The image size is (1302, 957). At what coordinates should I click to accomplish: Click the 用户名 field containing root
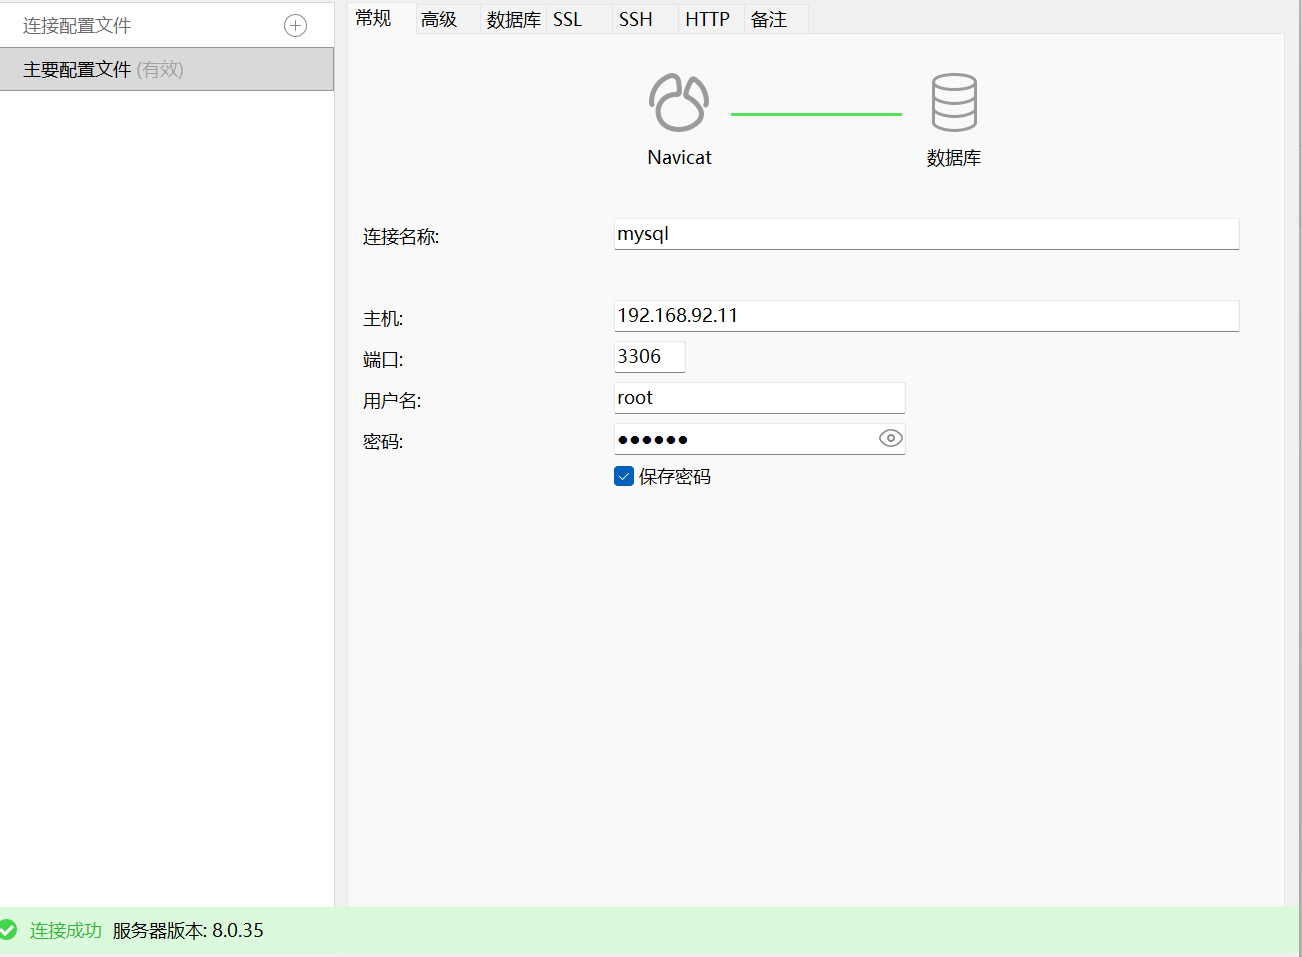click(759, 398)
